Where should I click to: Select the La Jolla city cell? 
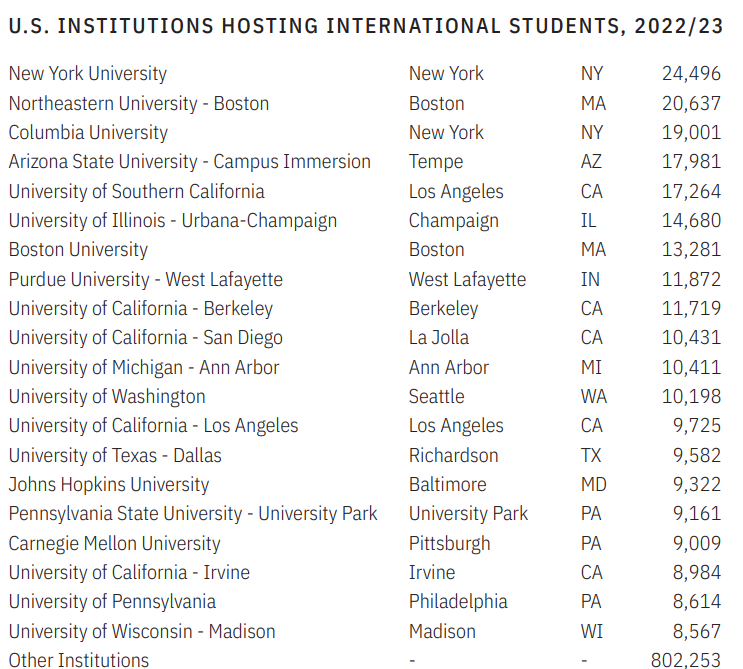coord(439,338)
